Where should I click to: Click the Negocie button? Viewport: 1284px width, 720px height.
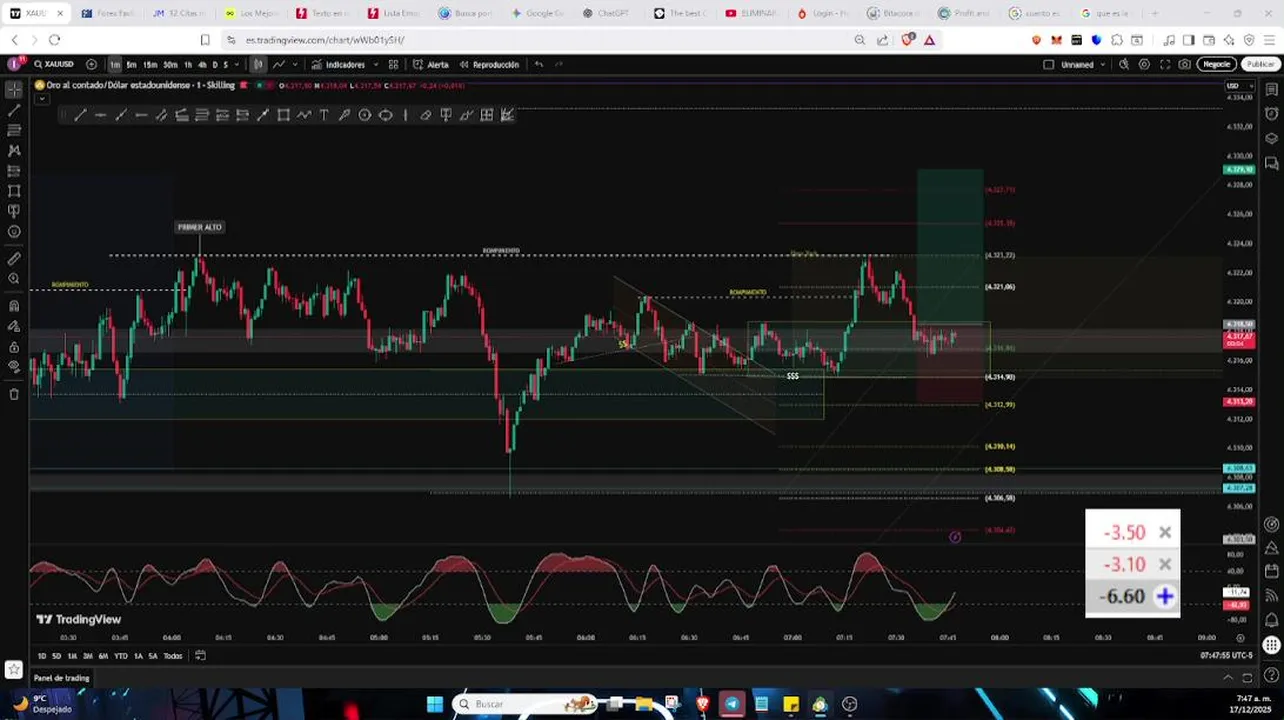pos(1216,64)
